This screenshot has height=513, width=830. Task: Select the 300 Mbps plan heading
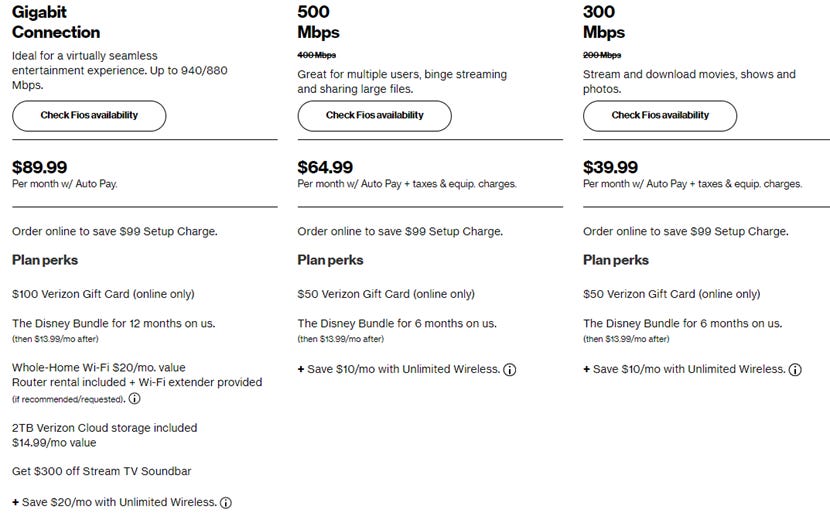coord(604,22)
